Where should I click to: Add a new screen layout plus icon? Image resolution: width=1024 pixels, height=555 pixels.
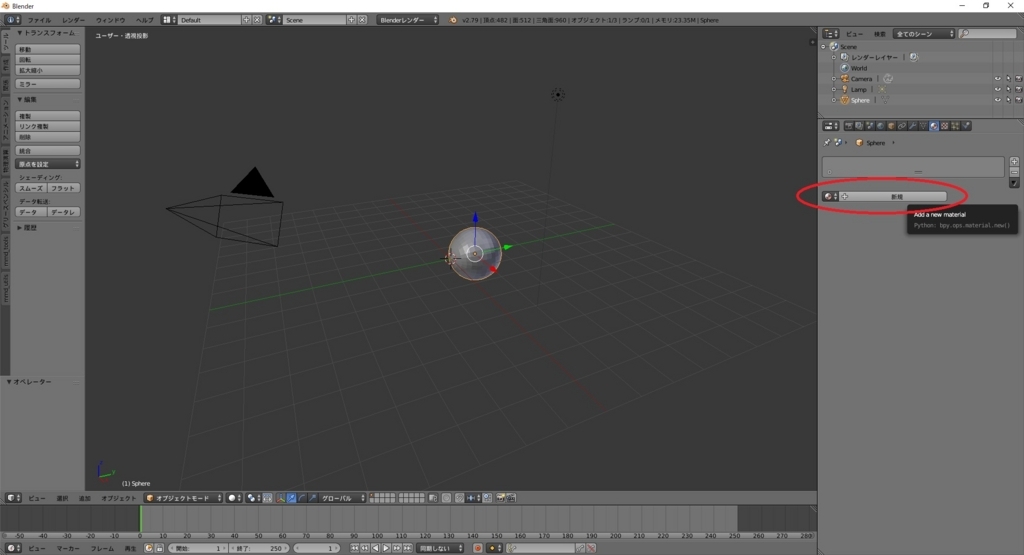(x=246, y=20)
